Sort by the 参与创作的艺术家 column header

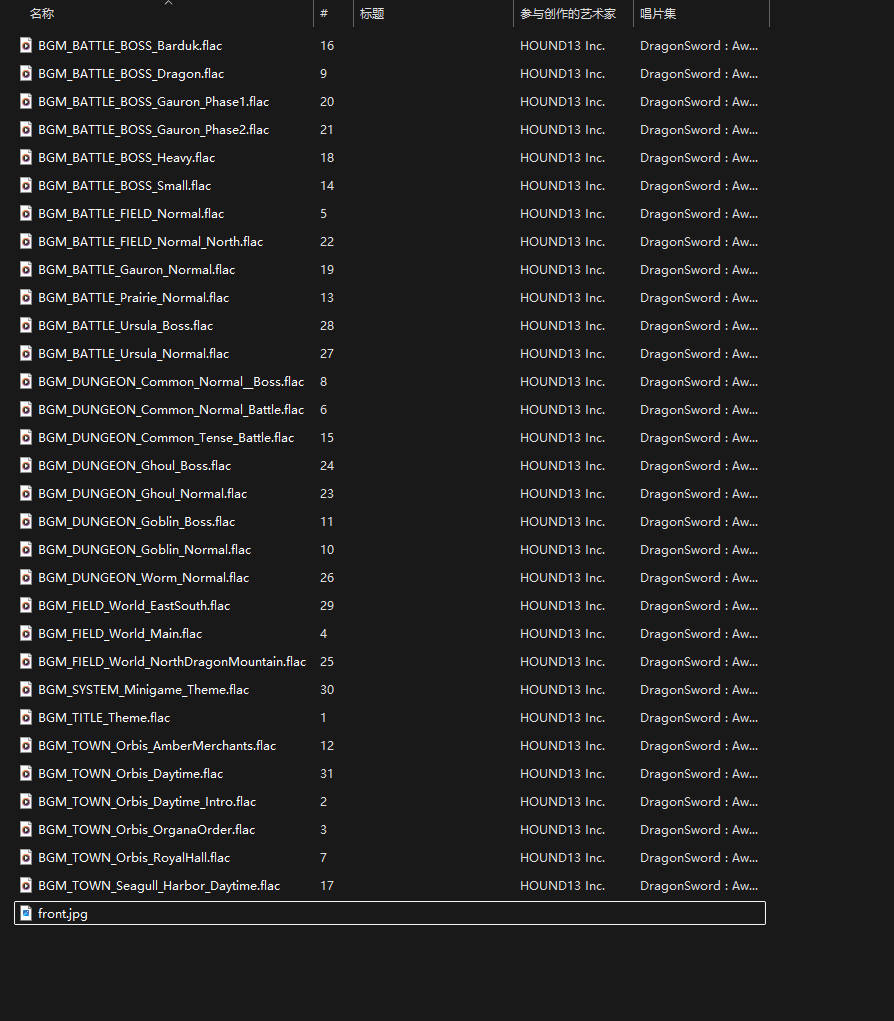[568, 14]
